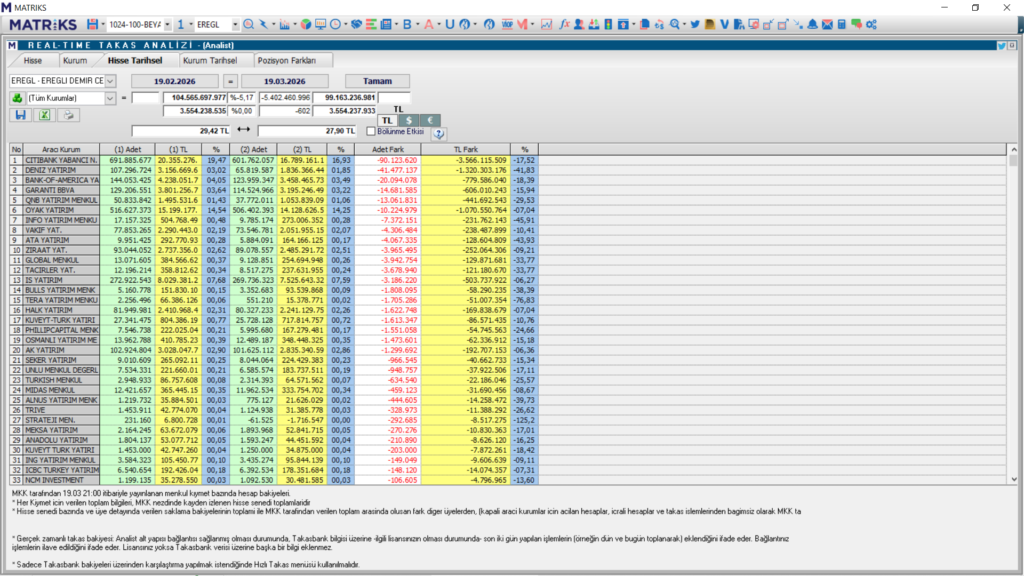This screenshot has width=1024, height=576.
Task: Click the fx formula icon
Action: (564, 24)
